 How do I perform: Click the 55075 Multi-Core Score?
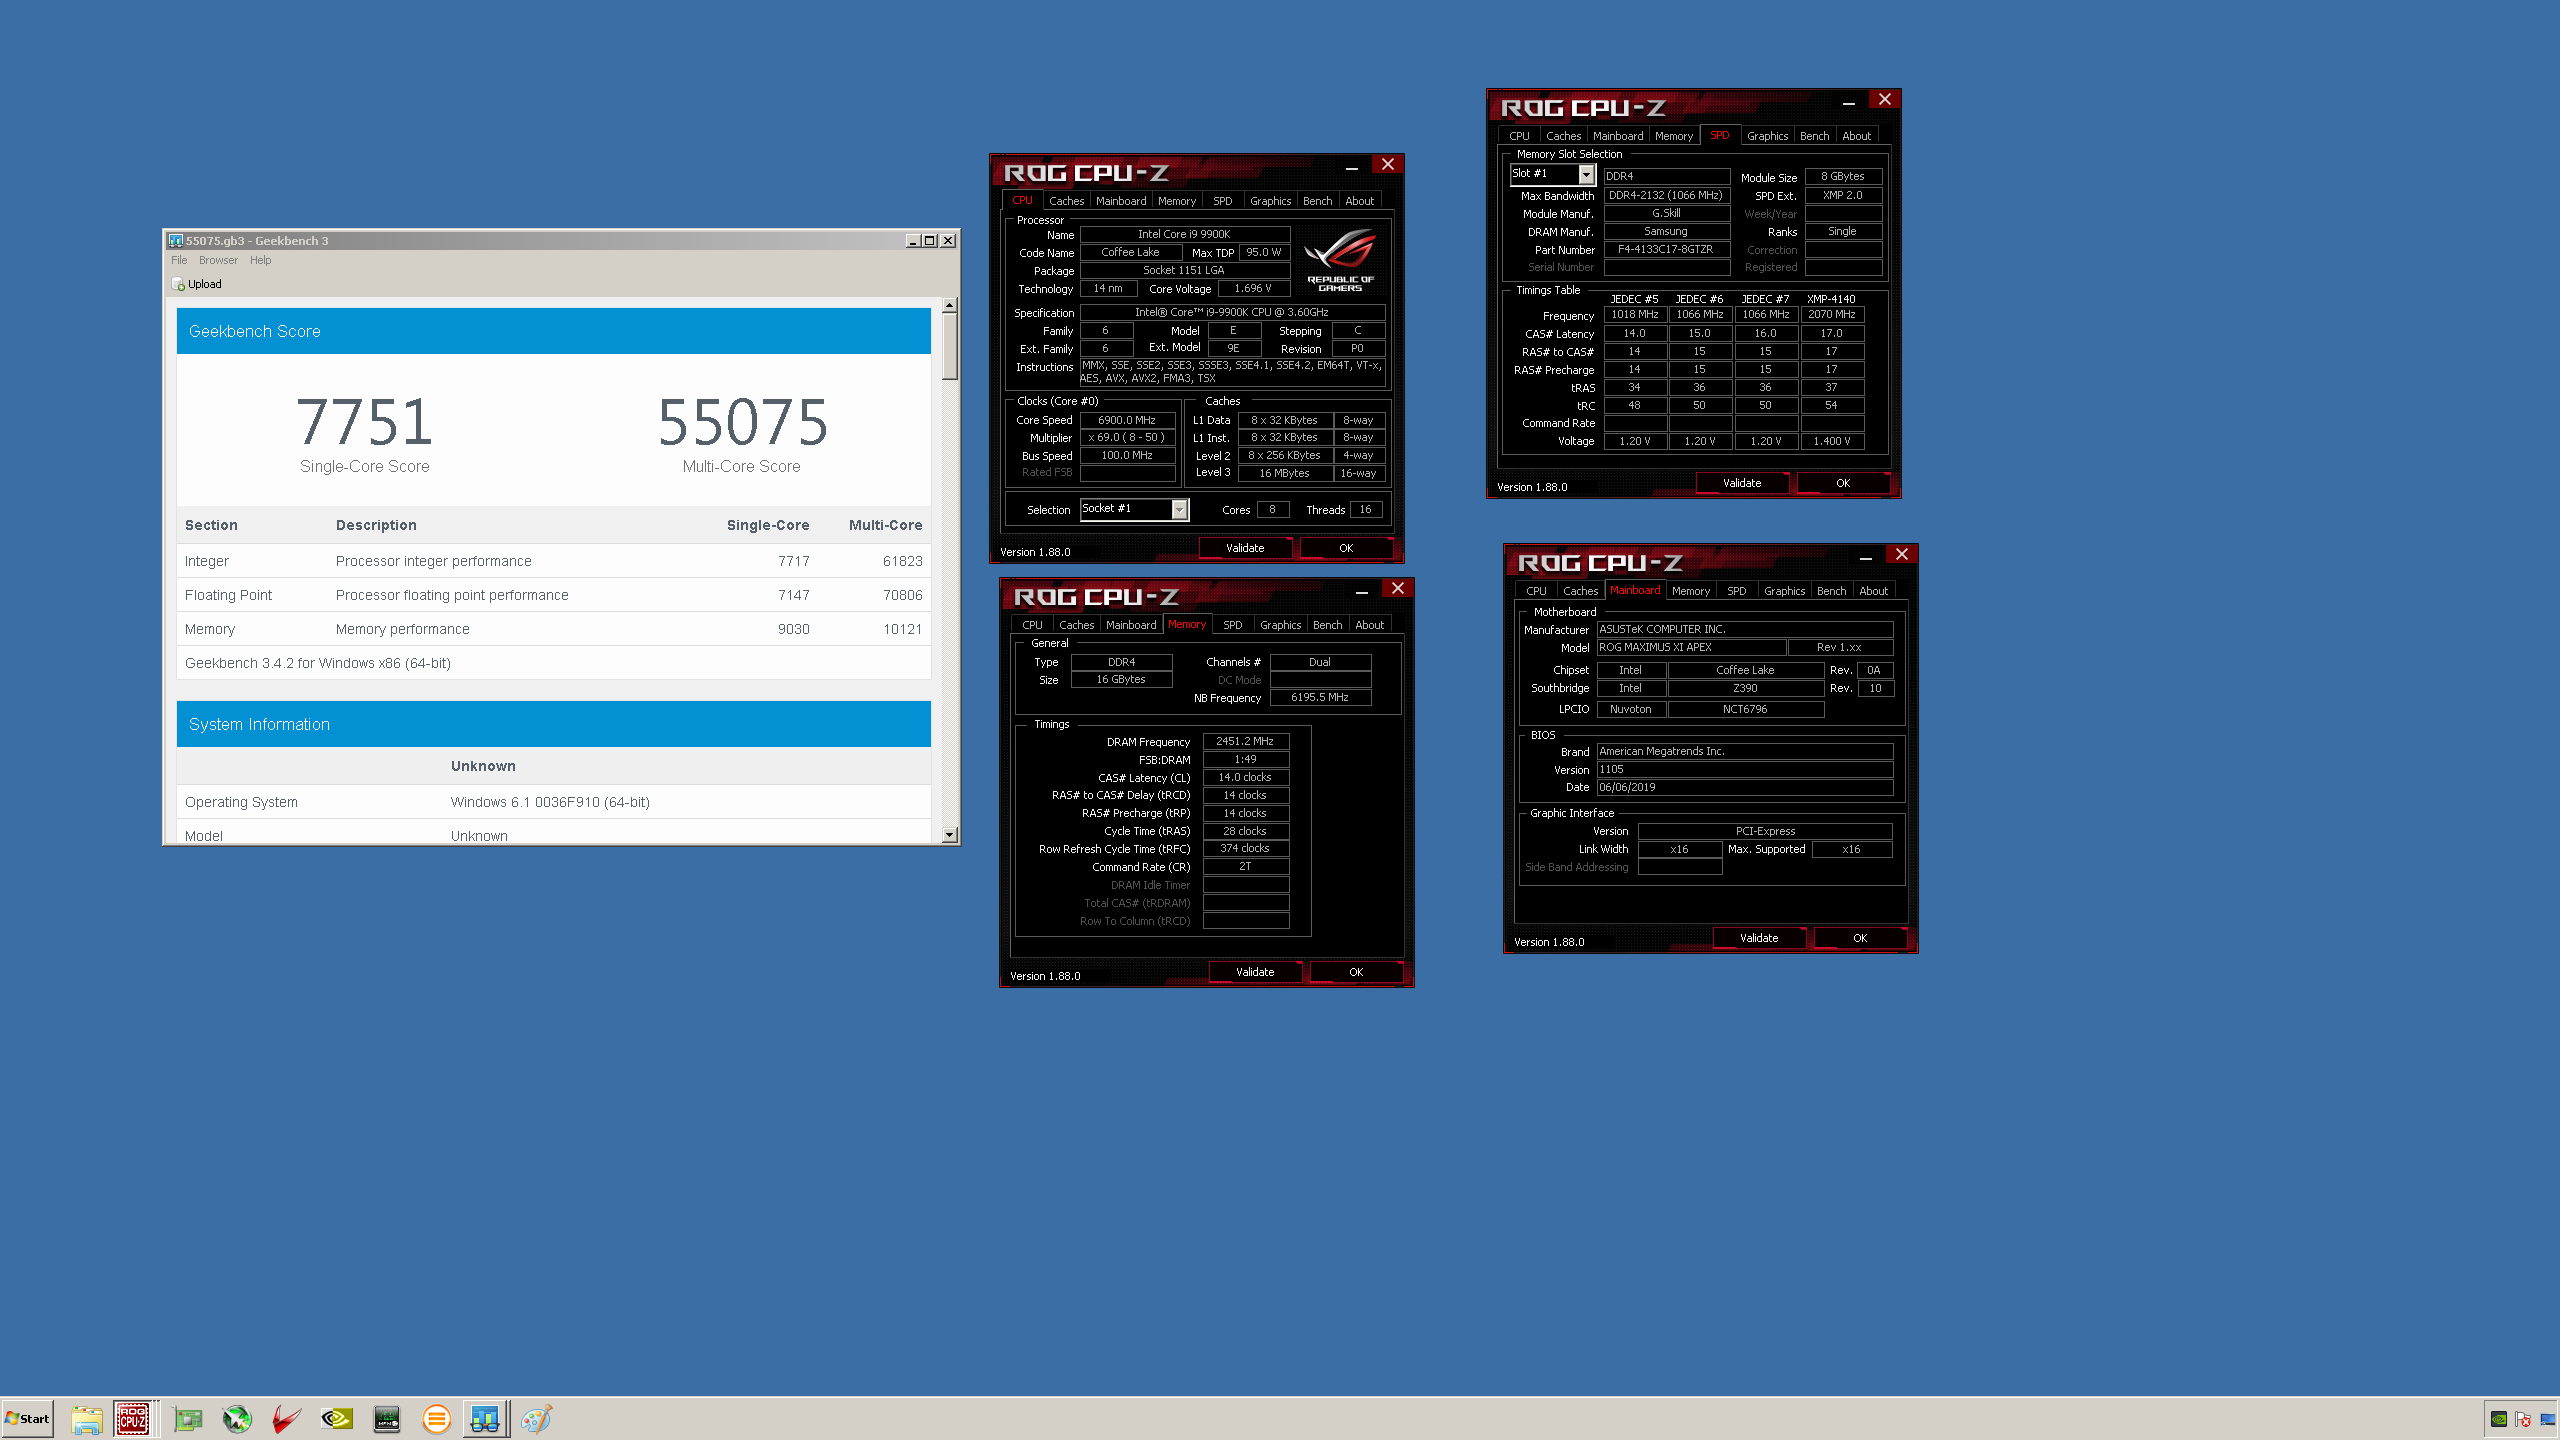(743, 422)
